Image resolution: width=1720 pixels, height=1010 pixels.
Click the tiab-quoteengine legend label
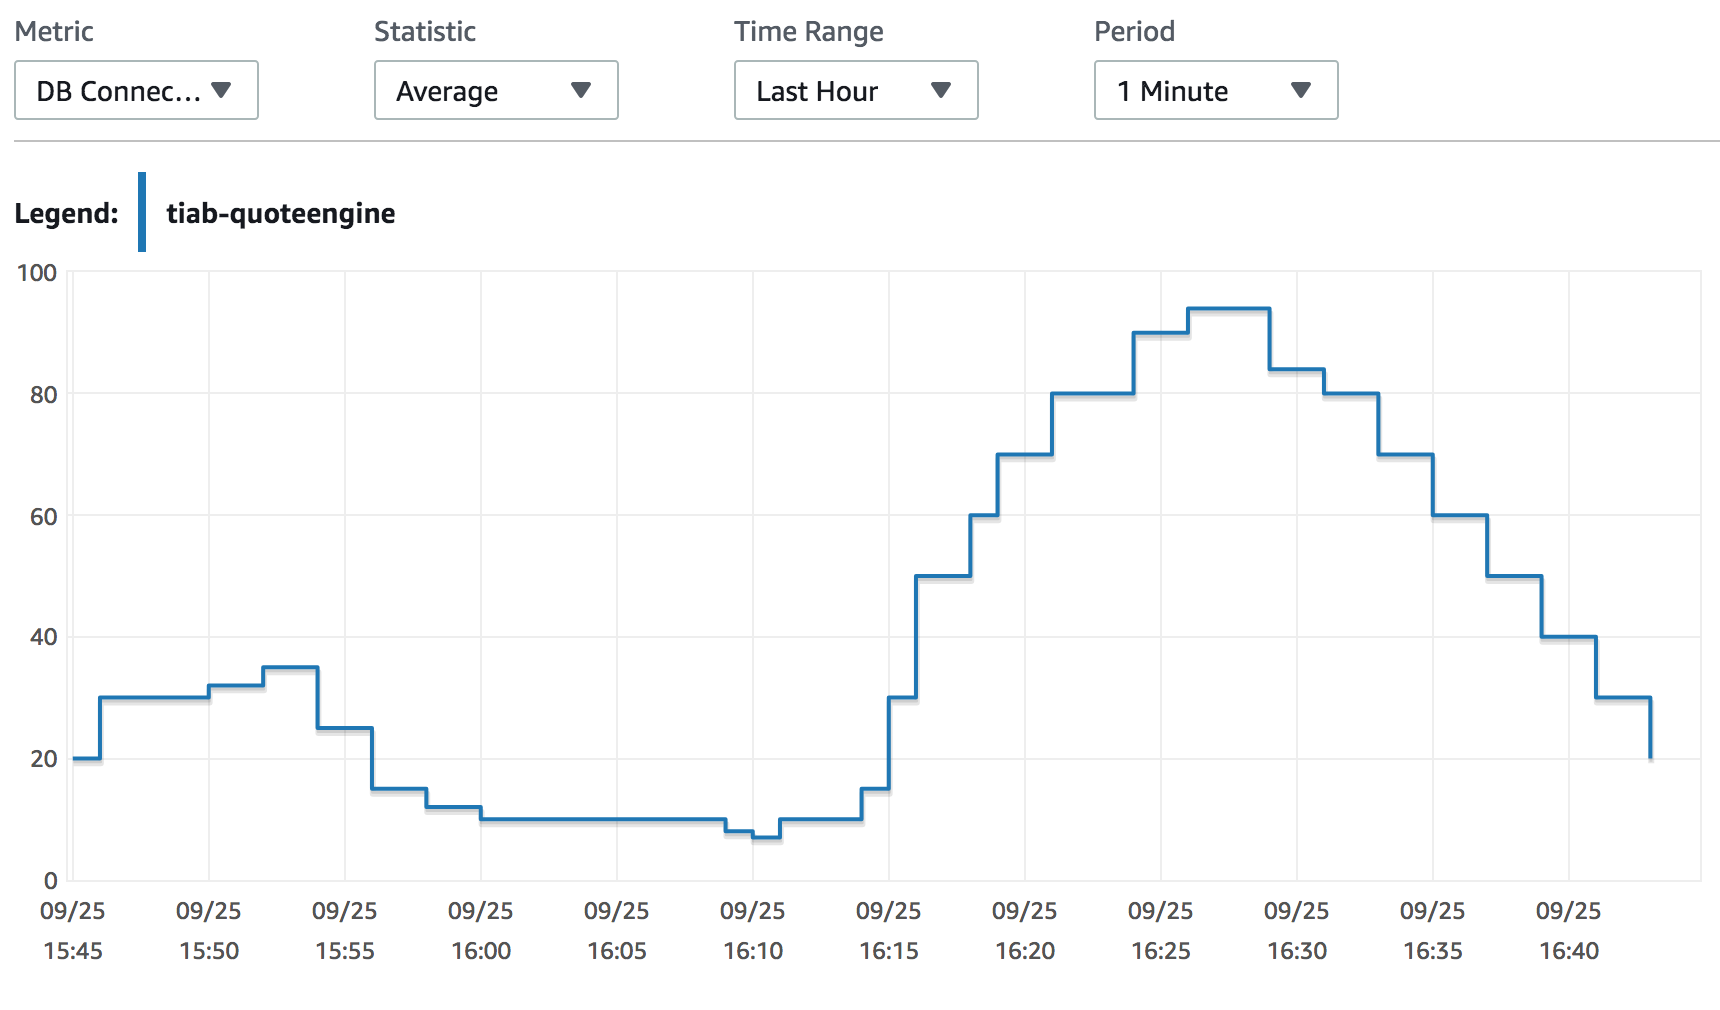[281, 213]
